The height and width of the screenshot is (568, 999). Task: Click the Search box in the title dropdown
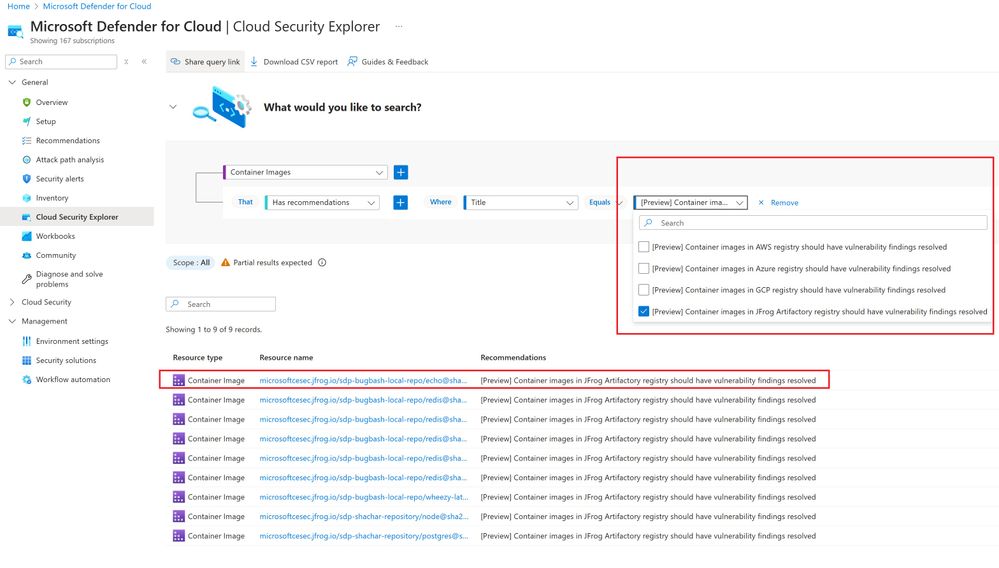tap(813, 223)
